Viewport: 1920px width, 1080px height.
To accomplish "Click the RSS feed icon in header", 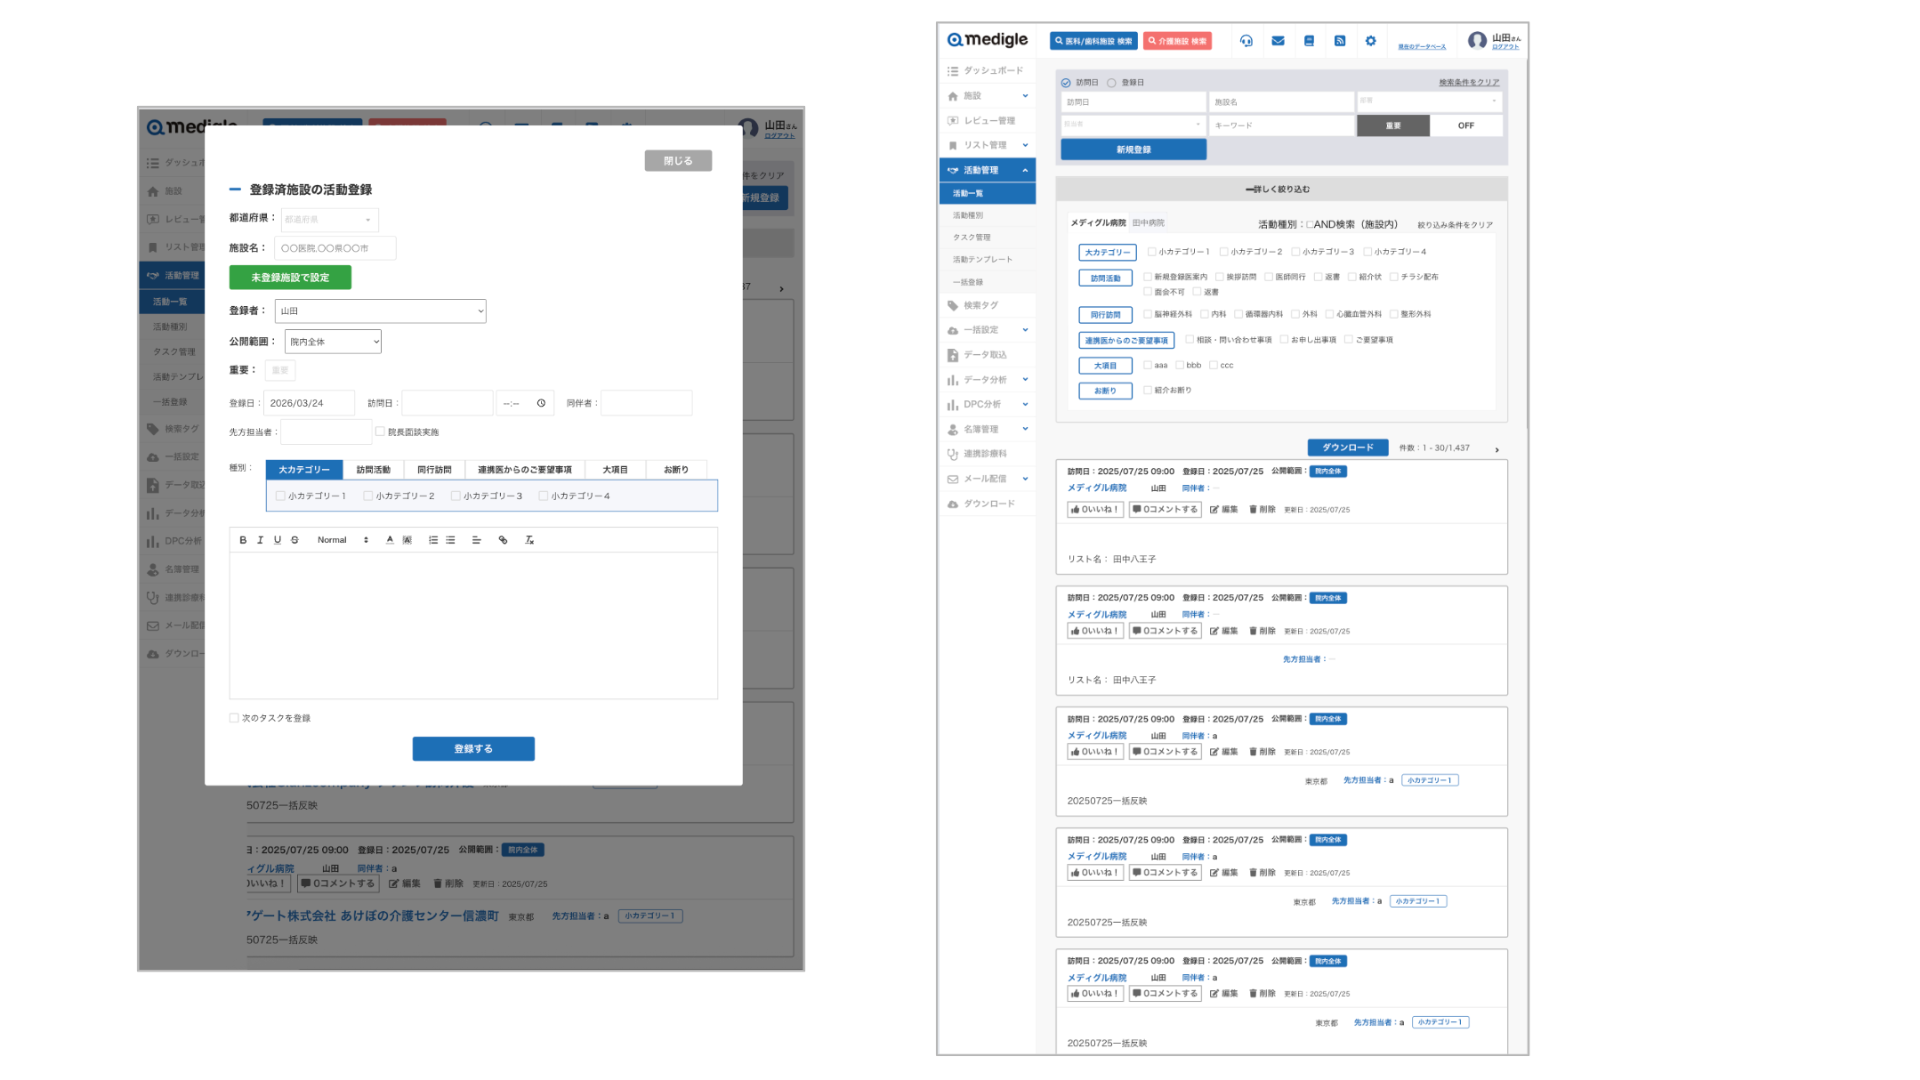I will (1340, 41).
